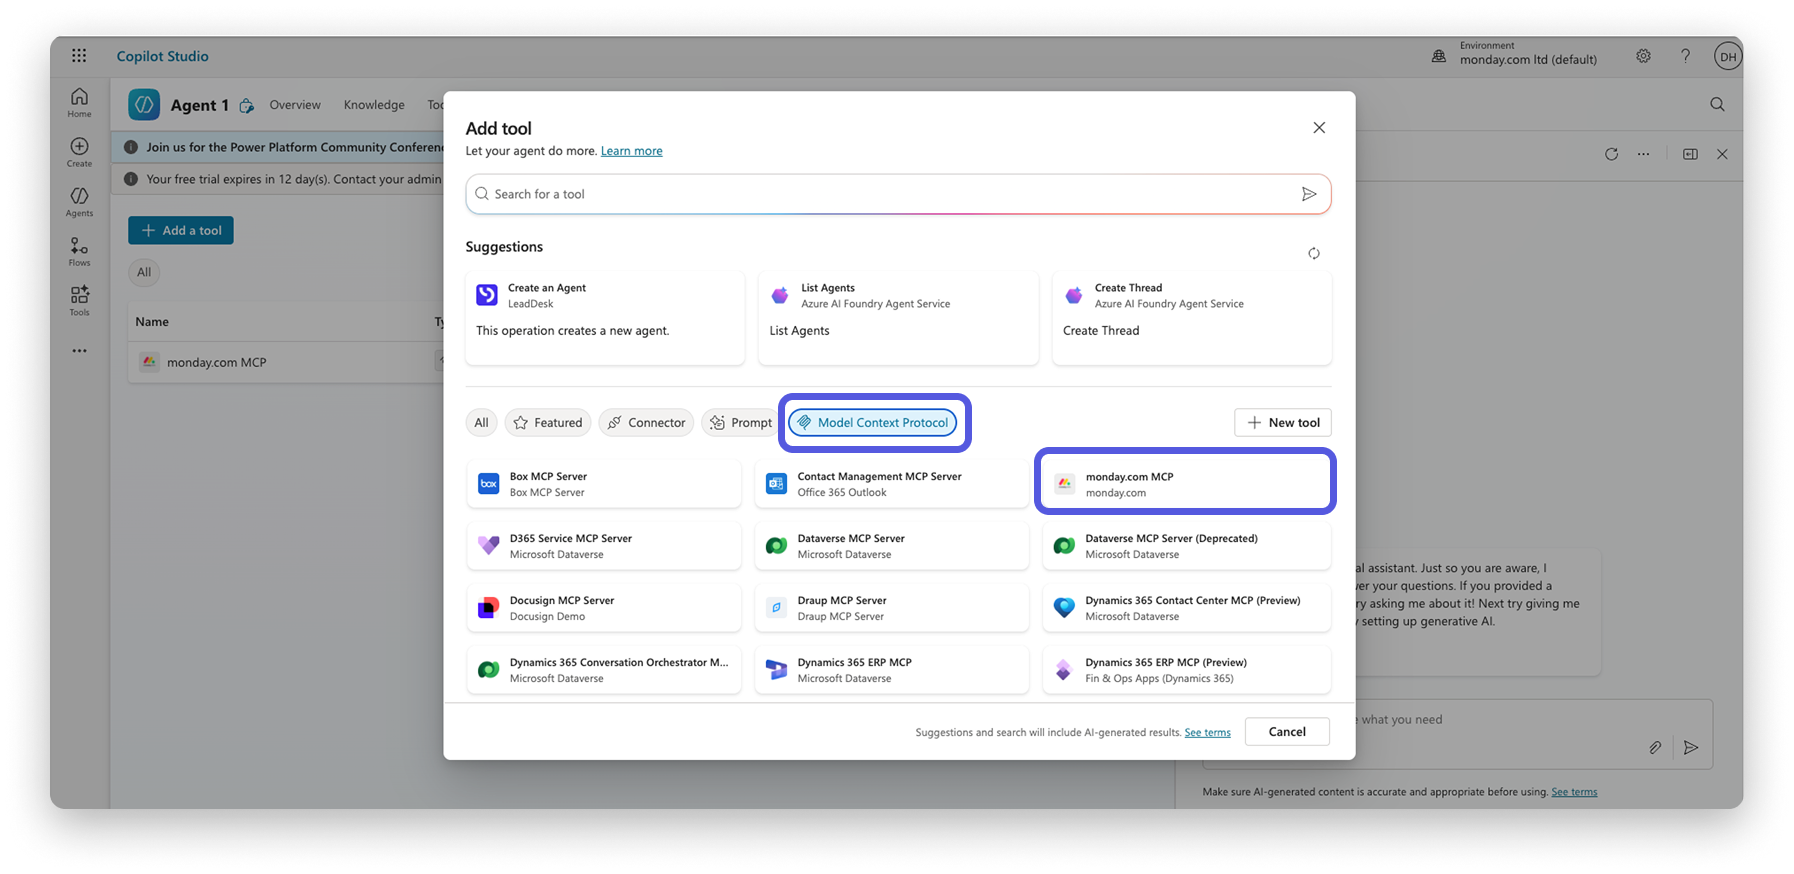Open the Help question mark icon

(x=1685, y=56)
